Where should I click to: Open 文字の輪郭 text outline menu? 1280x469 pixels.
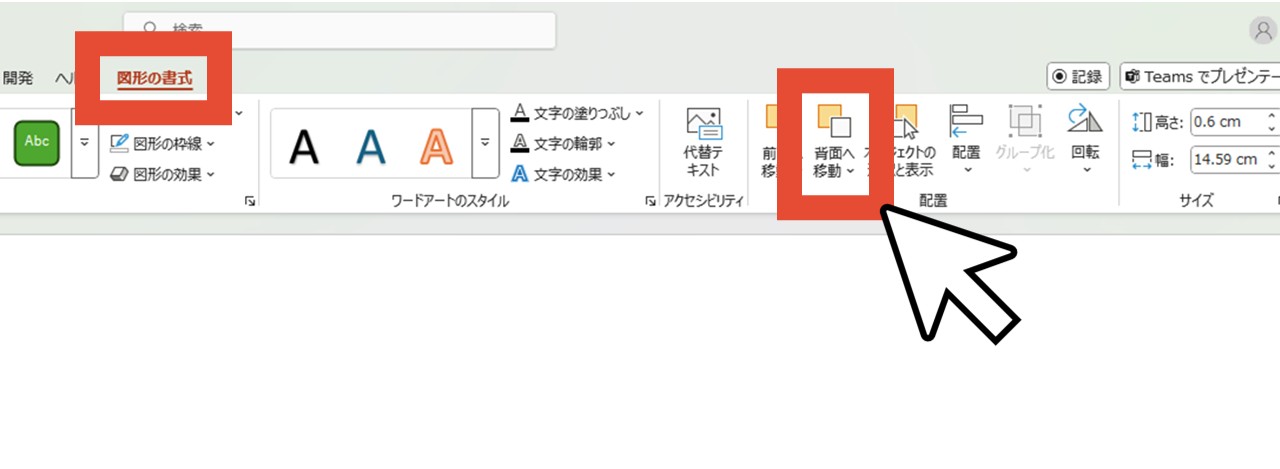pyautogui.click(x=563, y=143)
